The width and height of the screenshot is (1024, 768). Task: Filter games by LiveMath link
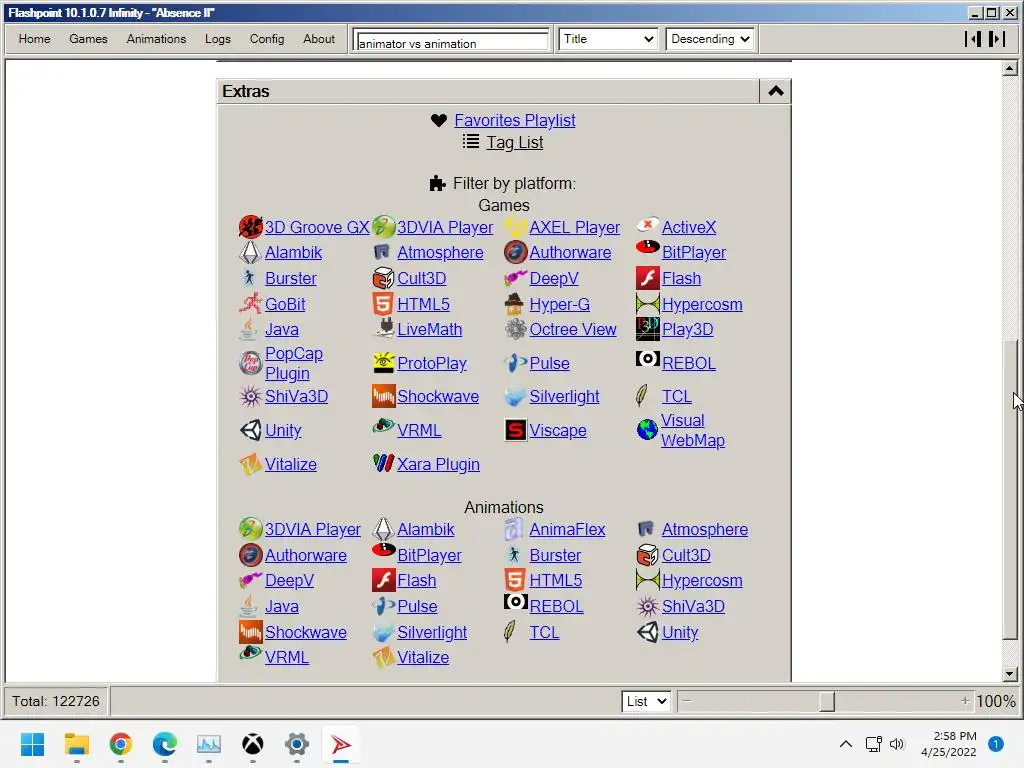click(430, 329)
